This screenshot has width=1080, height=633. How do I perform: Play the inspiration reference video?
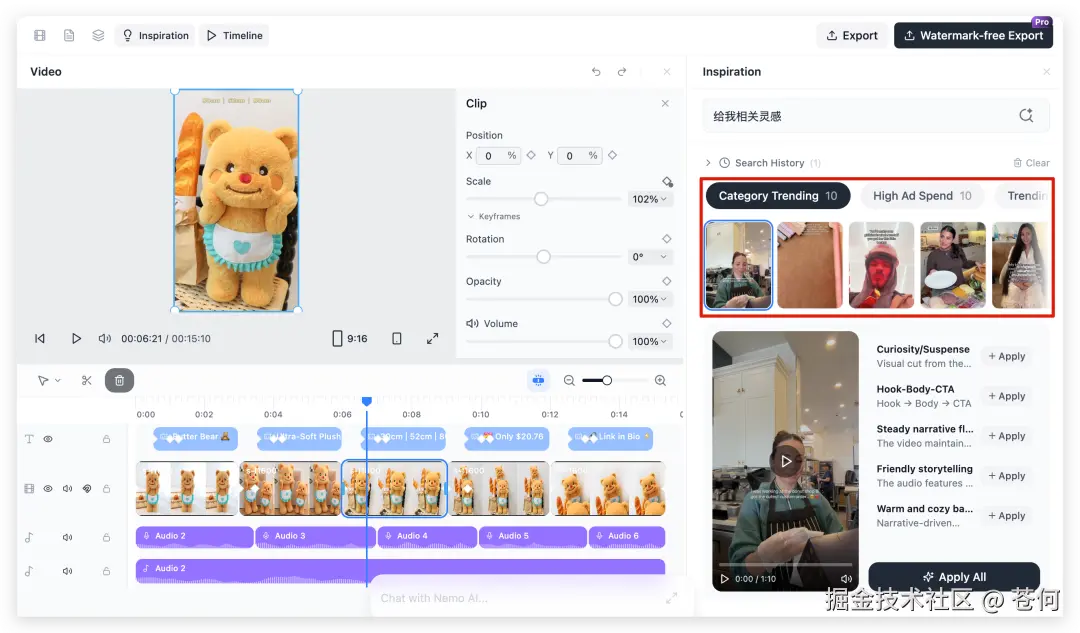(786, 461)
